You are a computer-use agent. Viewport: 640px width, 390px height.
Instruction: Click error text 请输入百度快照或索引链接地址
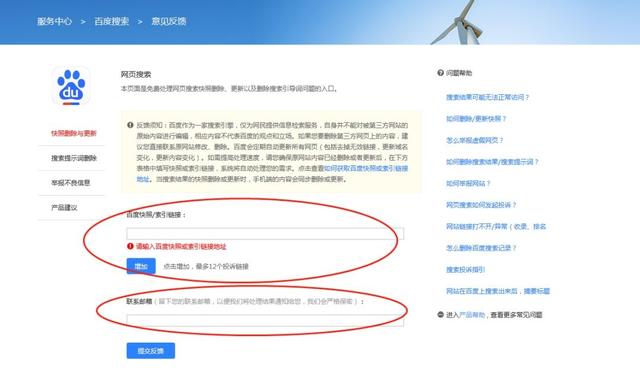181,246
